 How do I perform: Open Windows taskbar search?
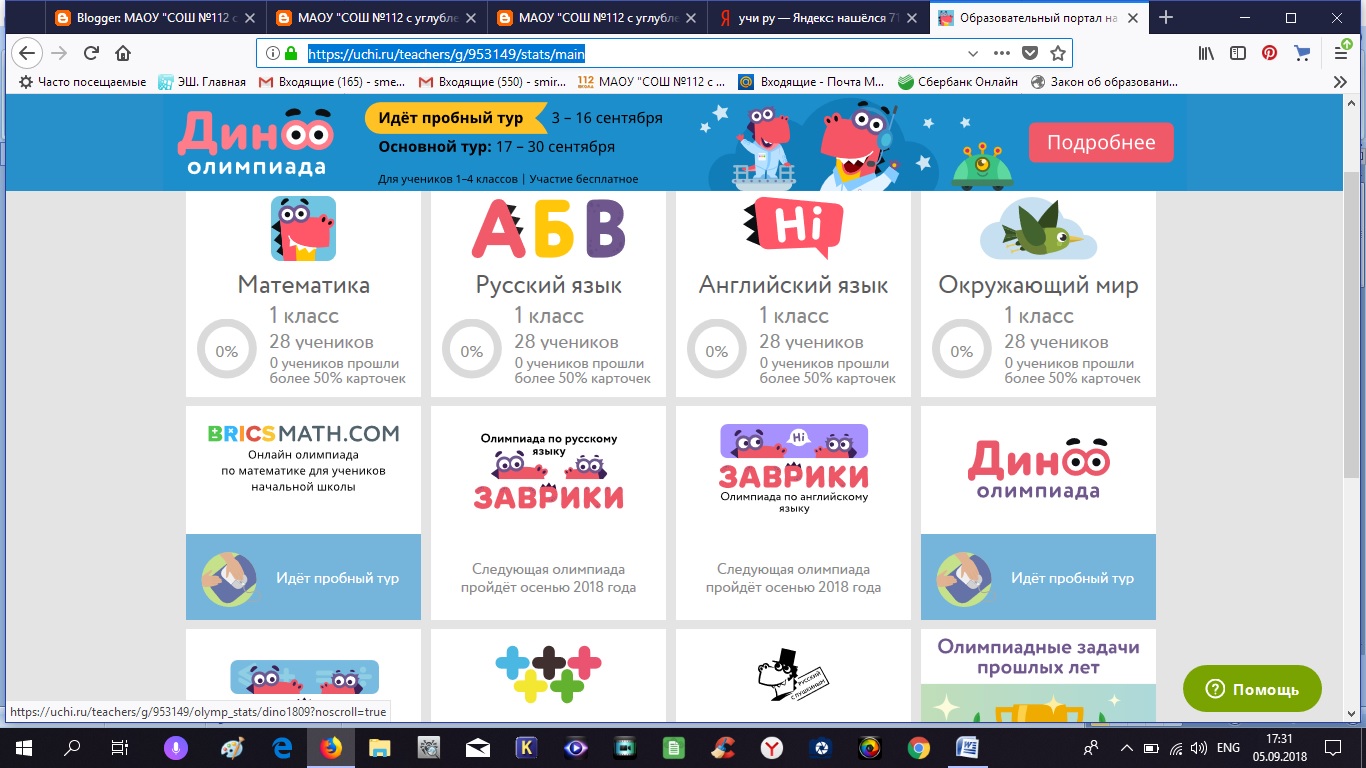click(72, 747)
